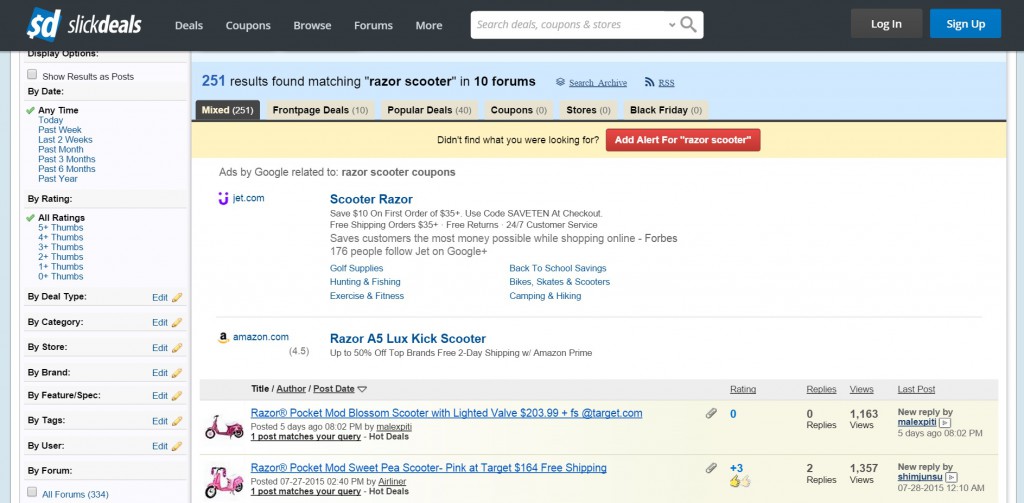Switch to the Mixed (251) tab
The height and width of the screenshot is (503, 1024).
pyautogui.click(x=227, y=110)
